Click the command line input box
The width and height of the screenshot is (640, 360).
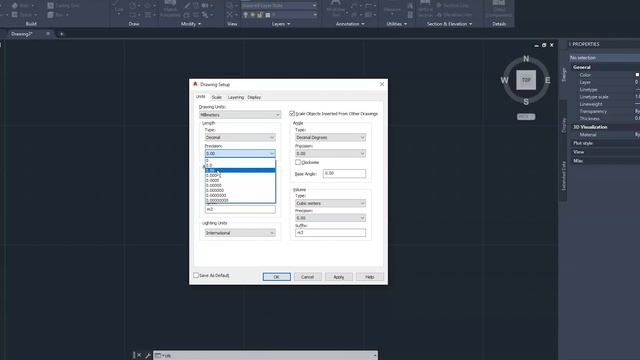tap(265, 356)
